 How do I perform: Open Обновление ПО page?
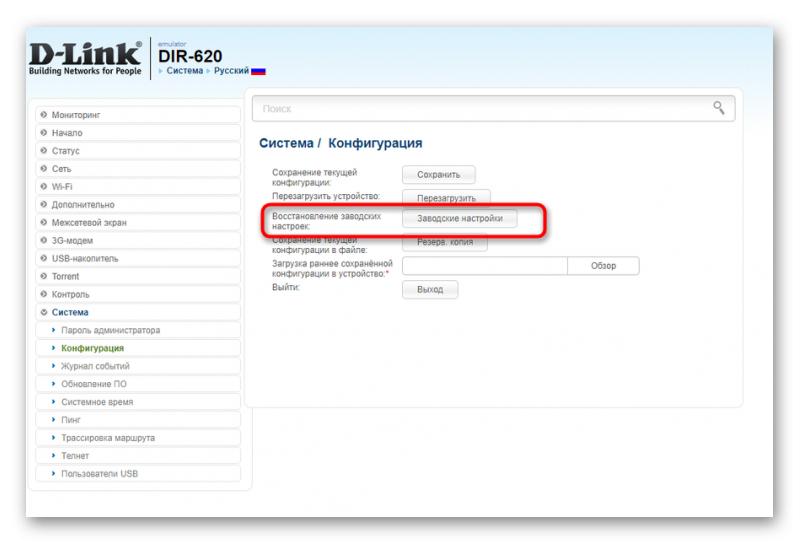138,384
